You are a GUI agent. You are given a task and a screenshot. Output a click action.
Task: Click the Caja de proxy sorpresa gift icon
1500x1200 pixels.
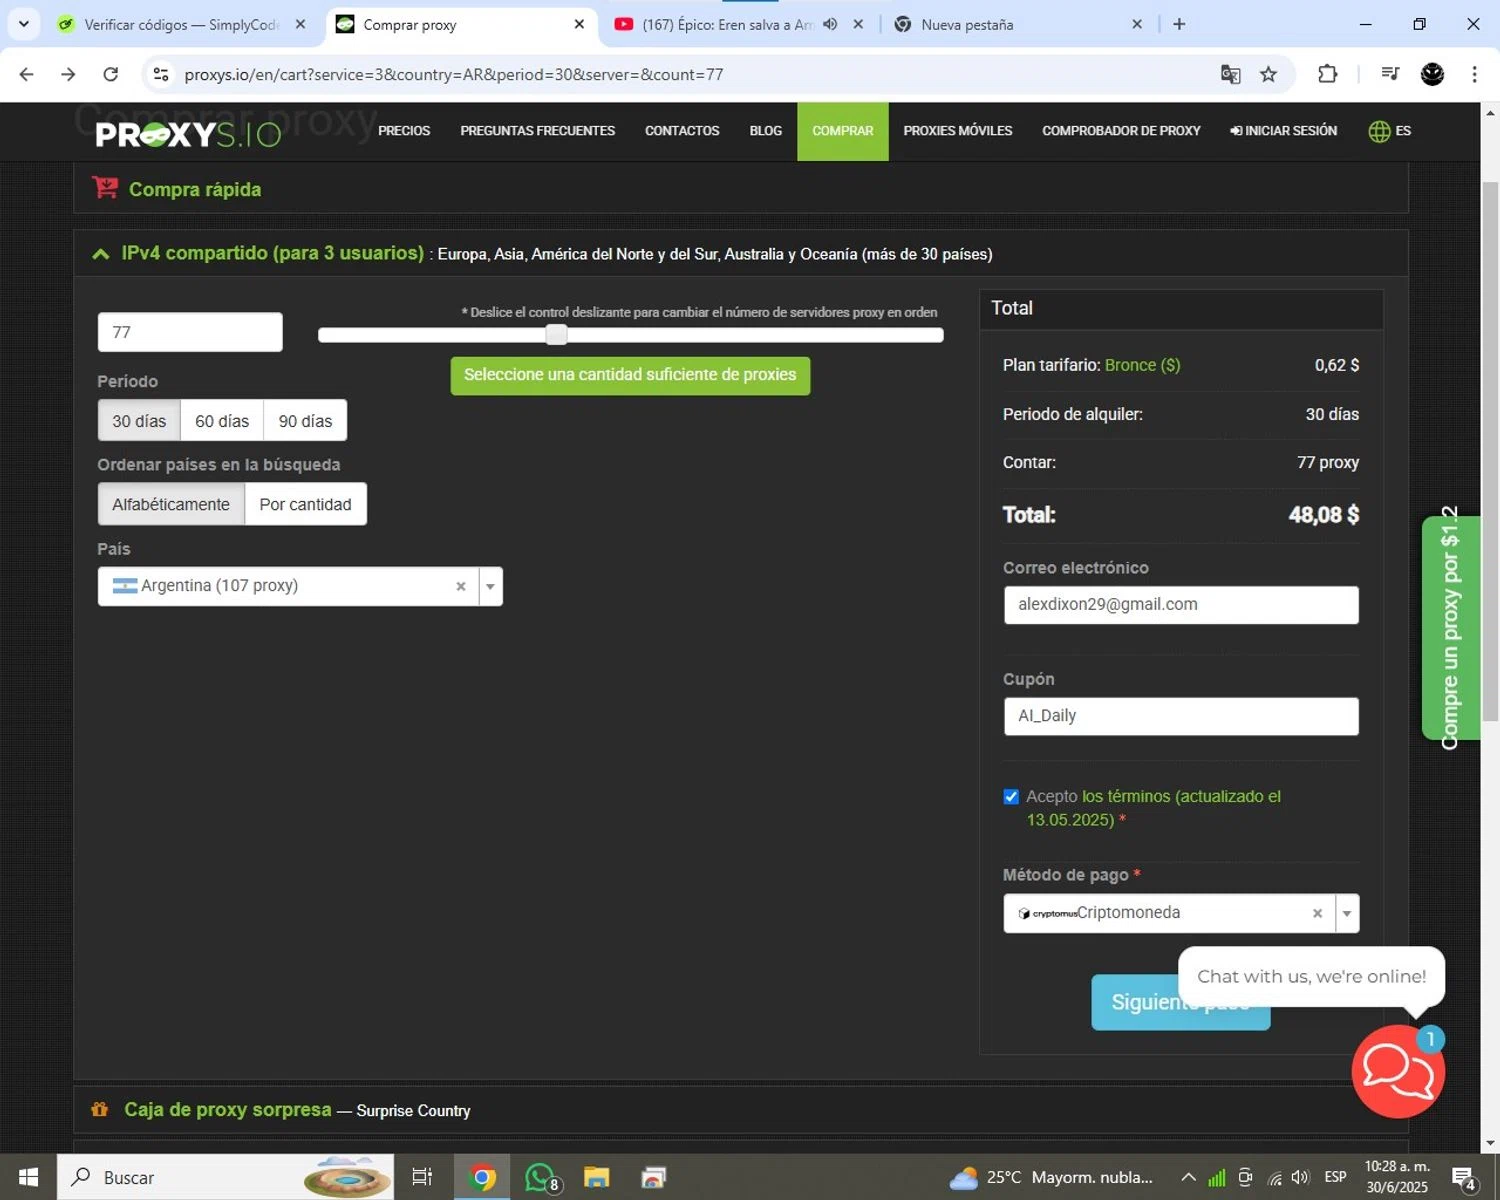point(100,1109)
